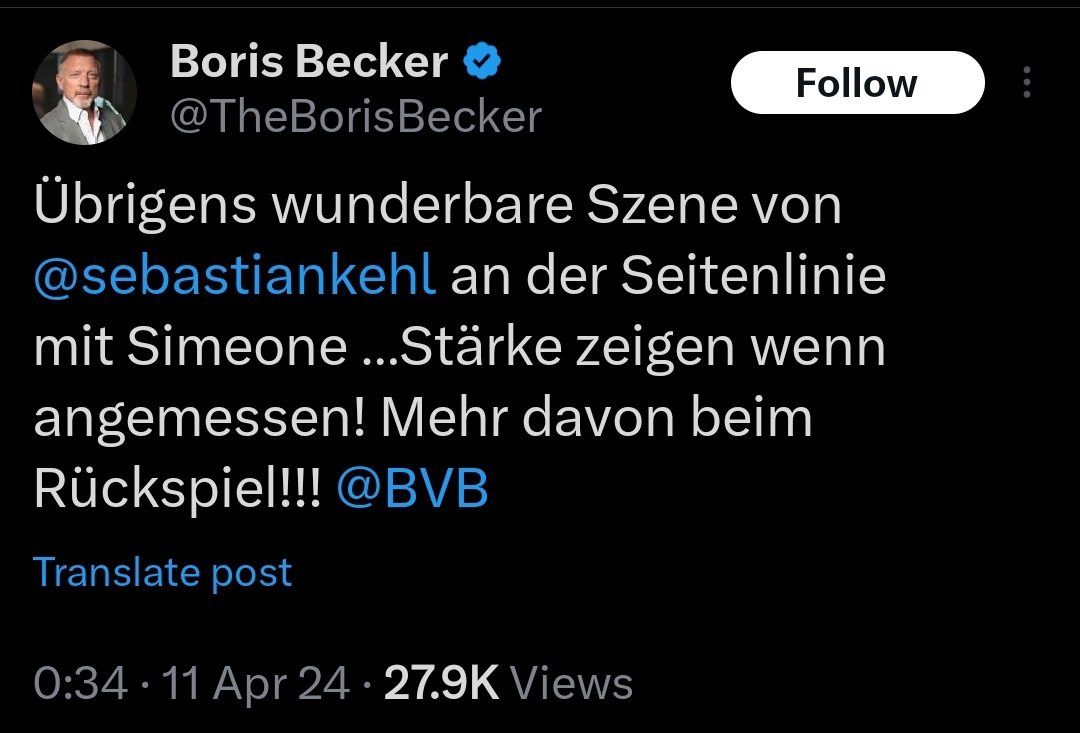Open the @sebastiankehl mention
Screen dimensions: 1080x733
tap(235, 275)
